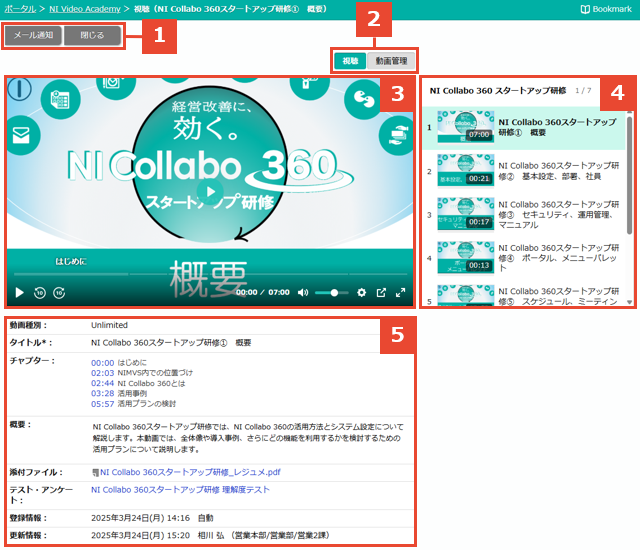Click the playlist title NI Collabo 360 スタートアップ研修
The image size is (640, 550).
[498, 91]
